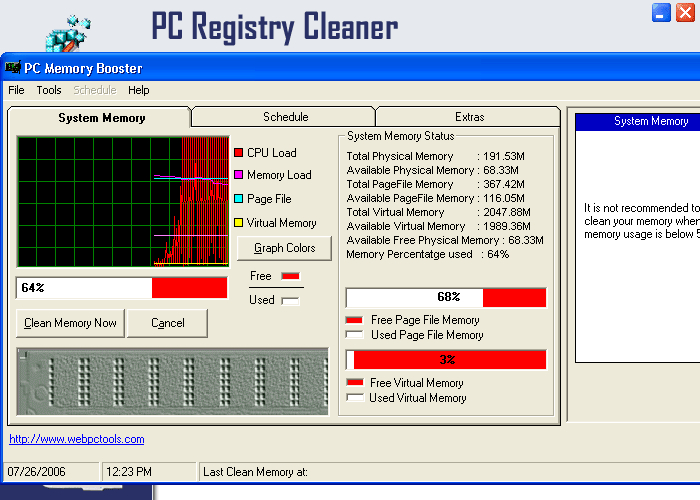Open the greyed Schedule menu item
This screenshot has height=500, width=700.
click(x=95, y=90)
